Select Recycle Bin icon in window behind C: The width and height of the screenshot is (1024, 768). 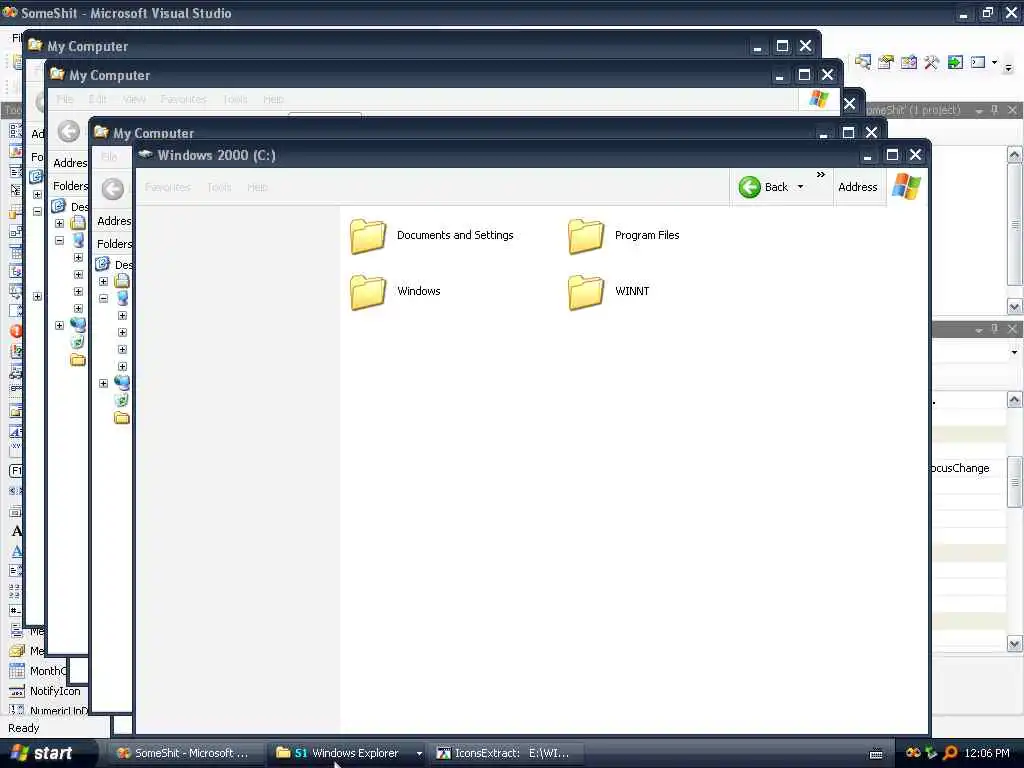tap(121, 400)
